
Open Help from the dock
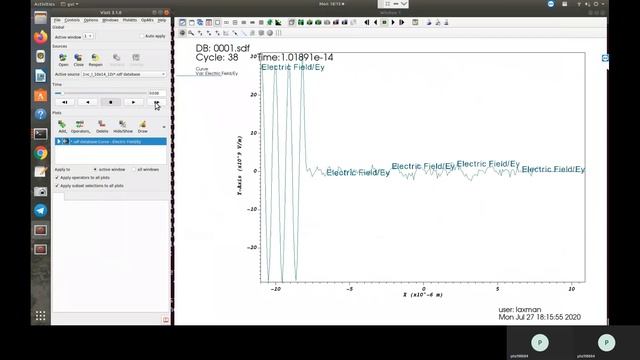point(40,114)
